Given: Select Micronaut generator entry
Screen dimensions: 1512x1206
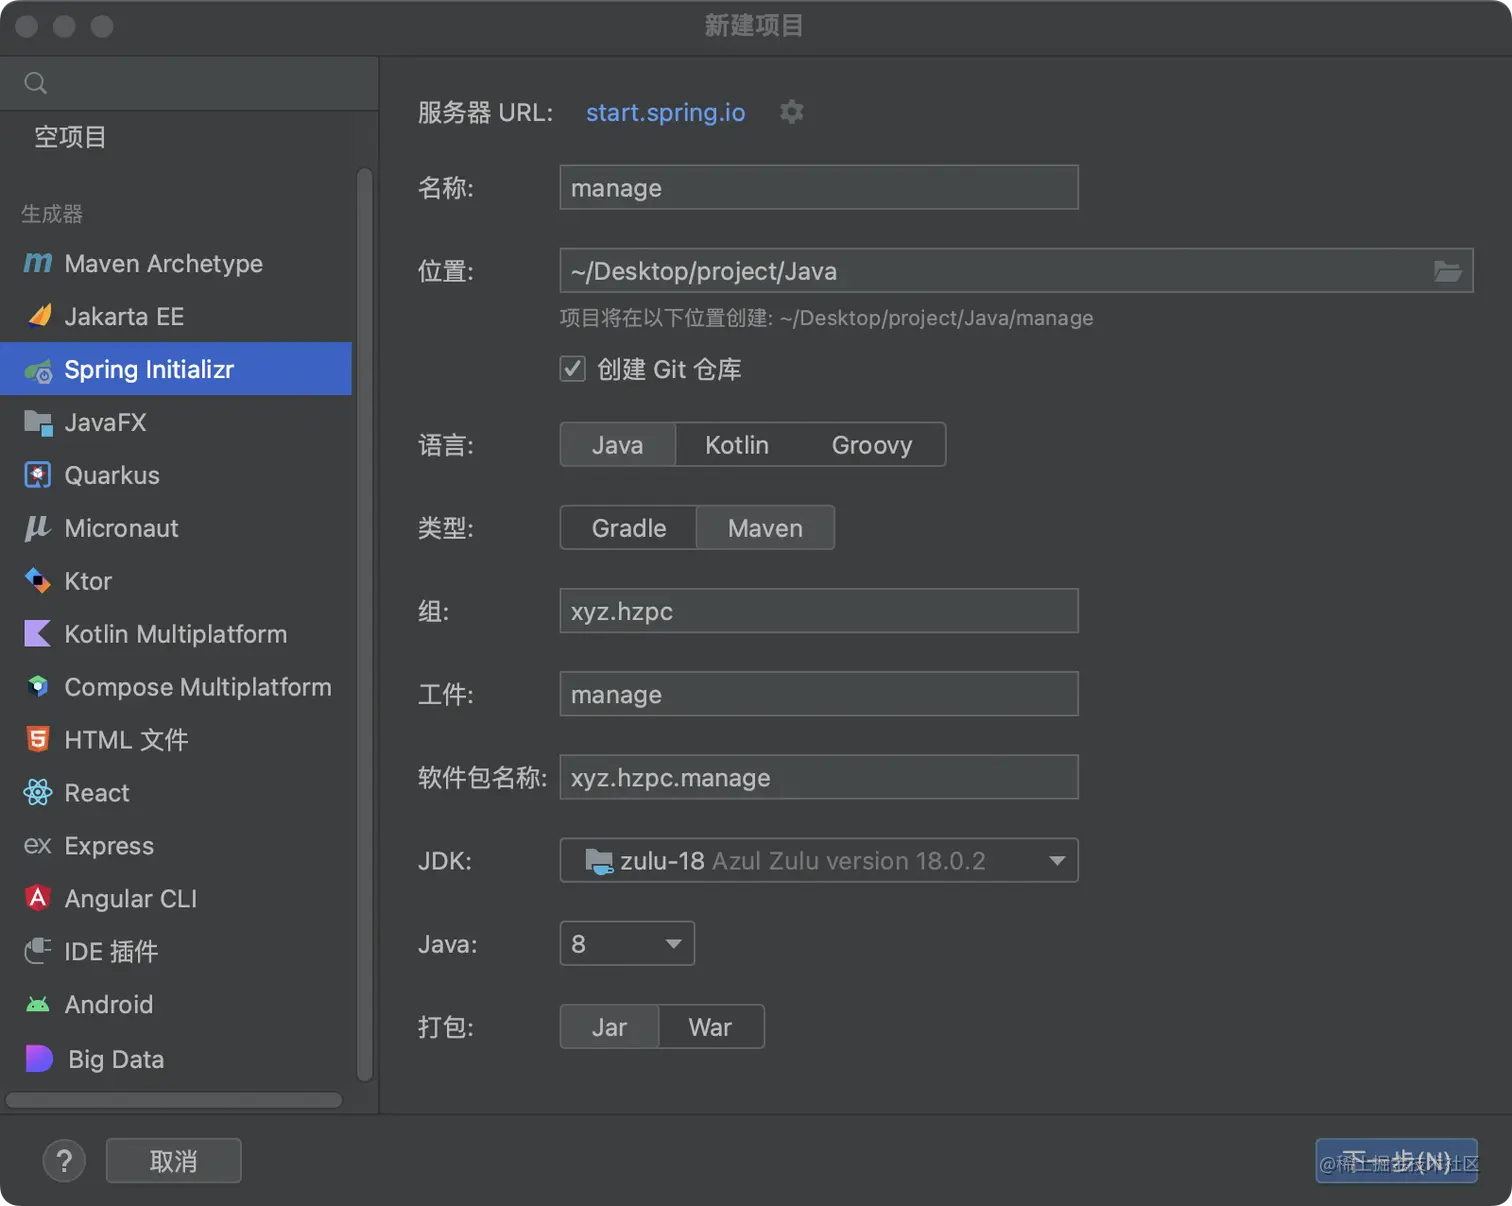Looking at the screenshot, I should 176,528.
